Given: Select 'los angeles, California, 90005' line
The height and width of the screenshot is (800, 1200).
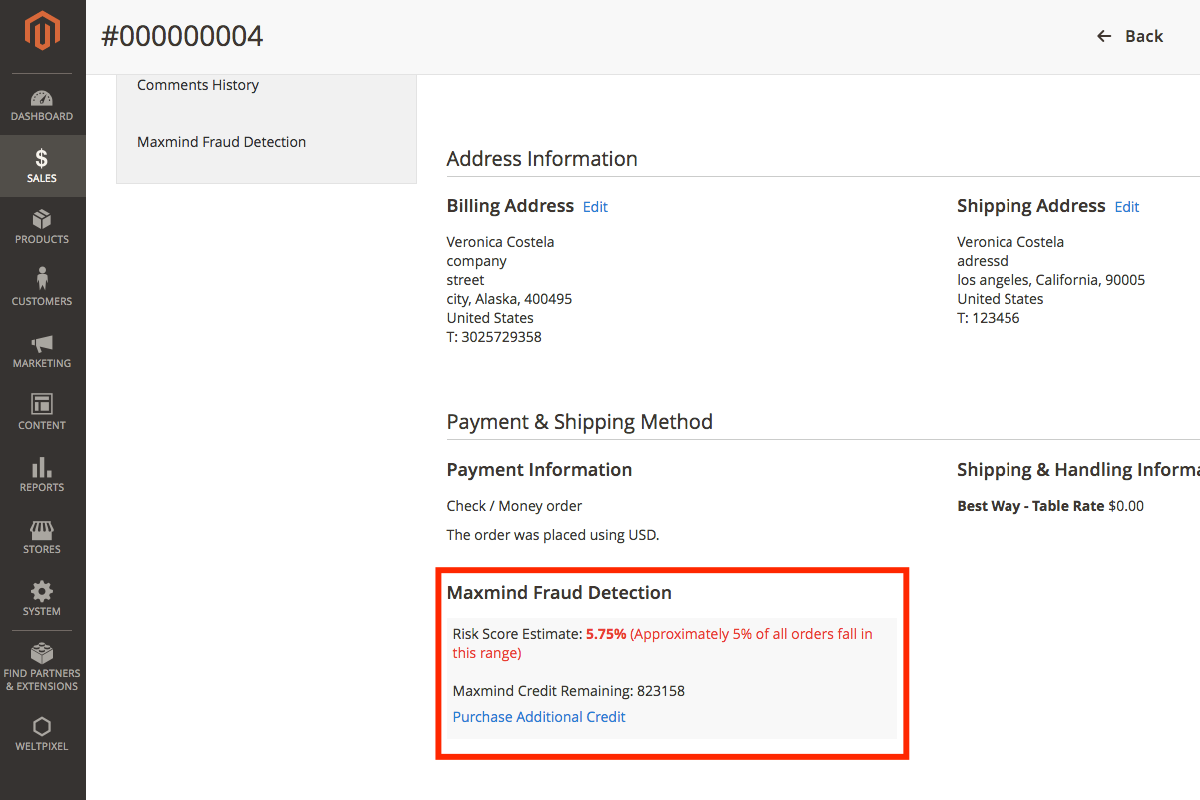Looking at the screenshot, I should tap(1051, 280).
